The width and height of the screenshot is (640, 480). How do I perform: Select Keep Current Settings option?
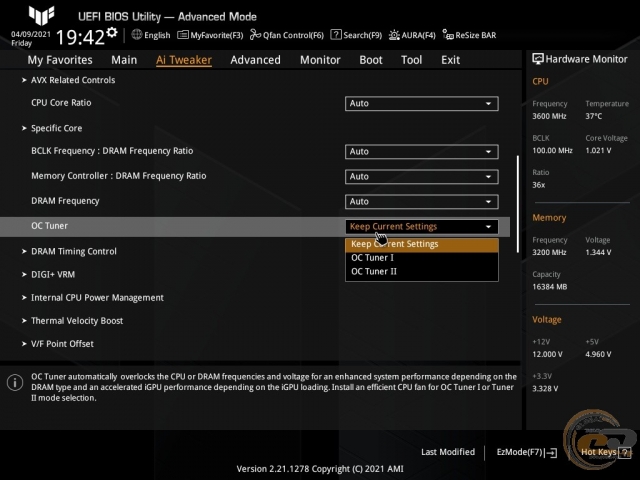pyautogui.click(x=422, y=244)
